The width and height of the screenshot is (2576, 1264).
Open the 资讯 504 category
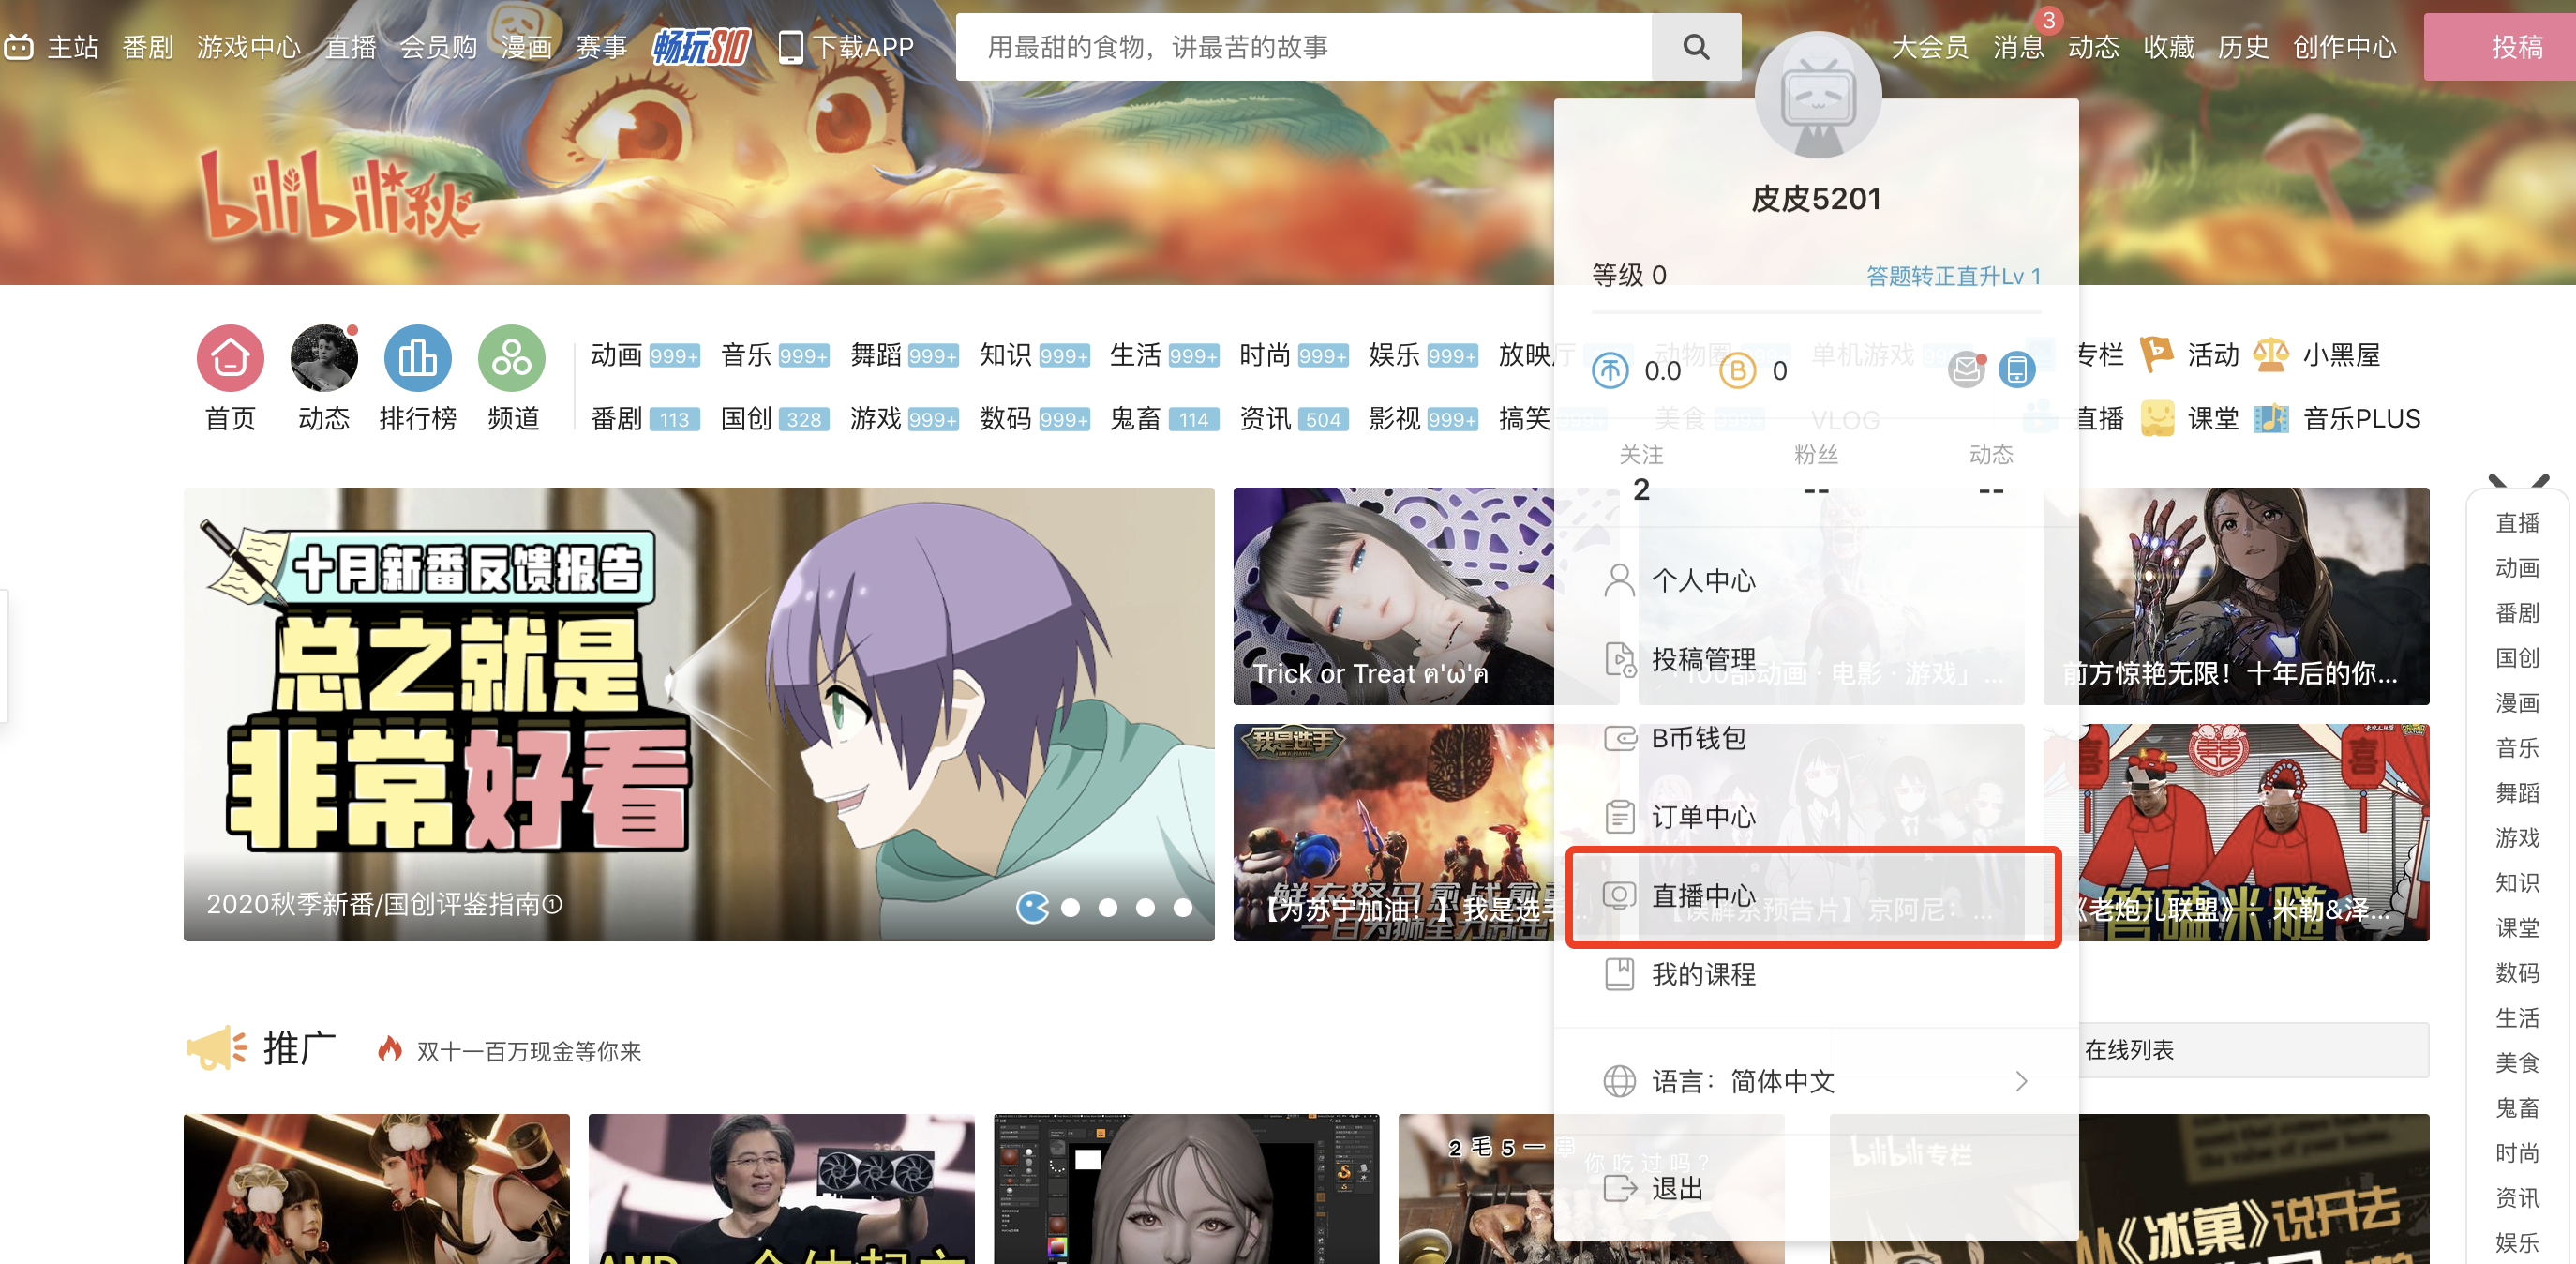point(1294,419)
